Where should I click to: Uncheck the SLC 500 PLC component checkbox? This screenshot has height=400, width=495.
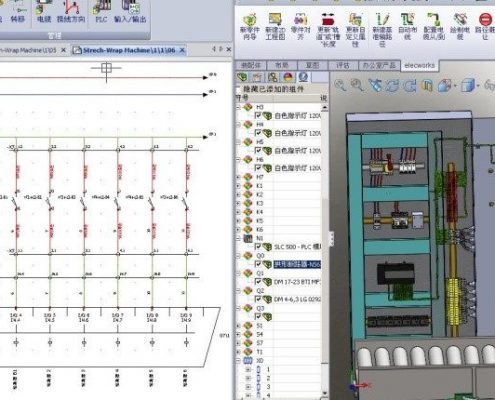coord(258,247)
